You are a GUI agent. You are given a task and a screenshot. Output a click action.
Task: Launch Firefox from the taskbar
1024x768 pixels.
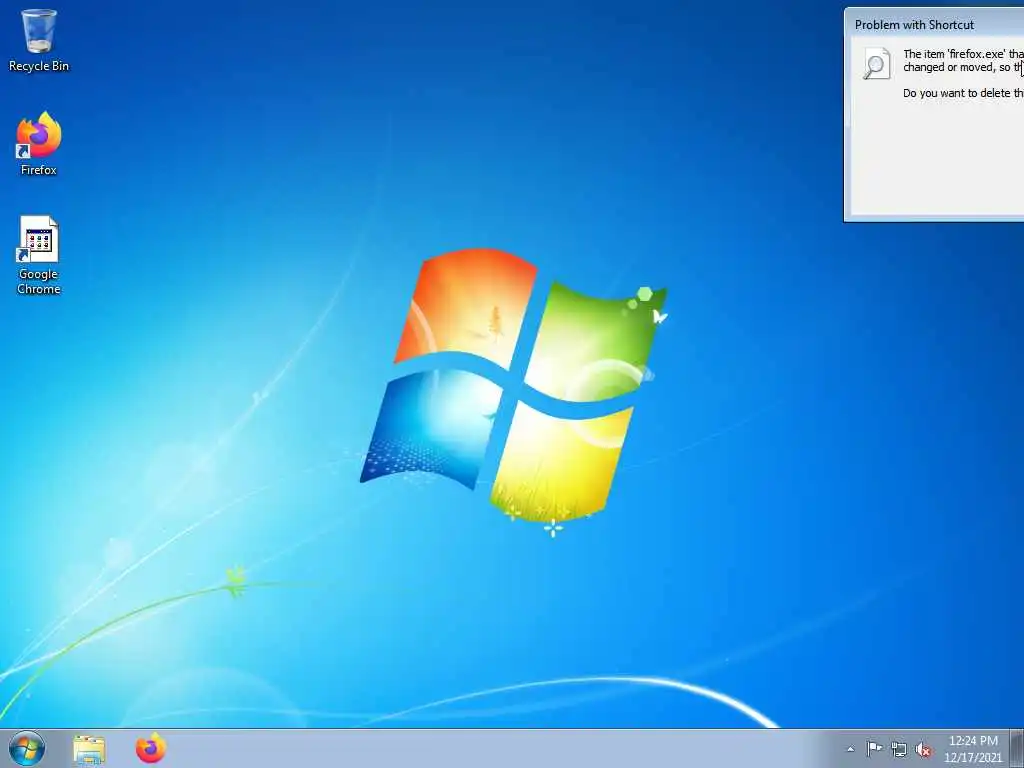tap(151, 748)
